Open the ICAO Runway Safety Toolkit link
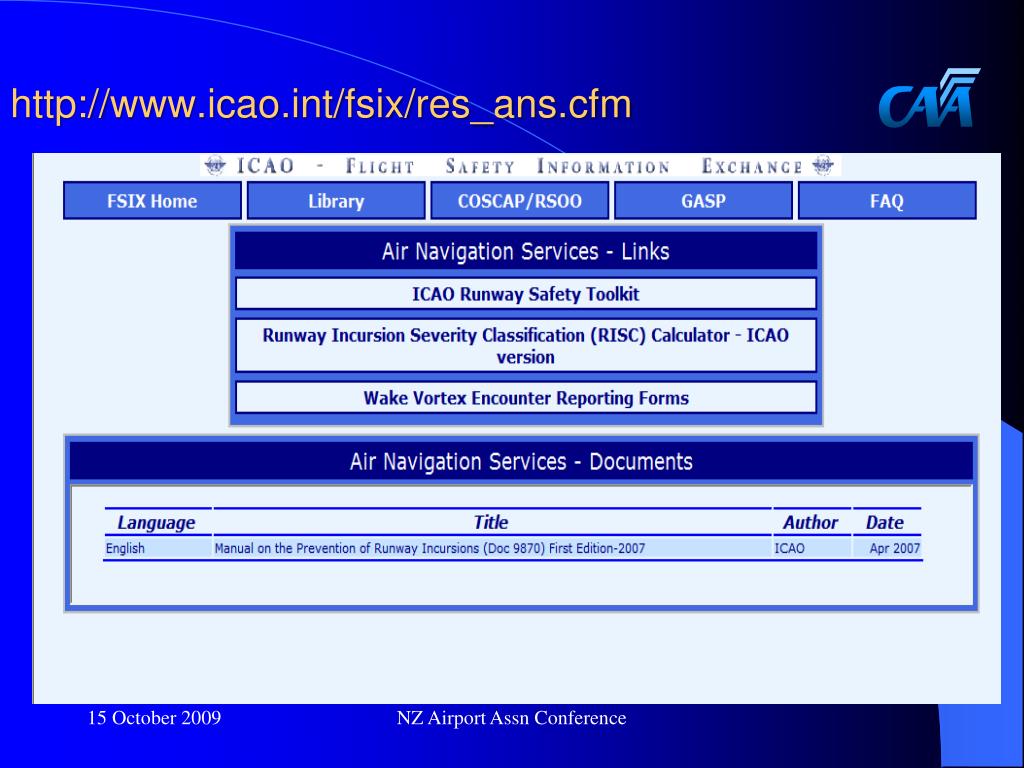Image resolution: width=1024 pixels, height=768 pixels. point(526,294)
